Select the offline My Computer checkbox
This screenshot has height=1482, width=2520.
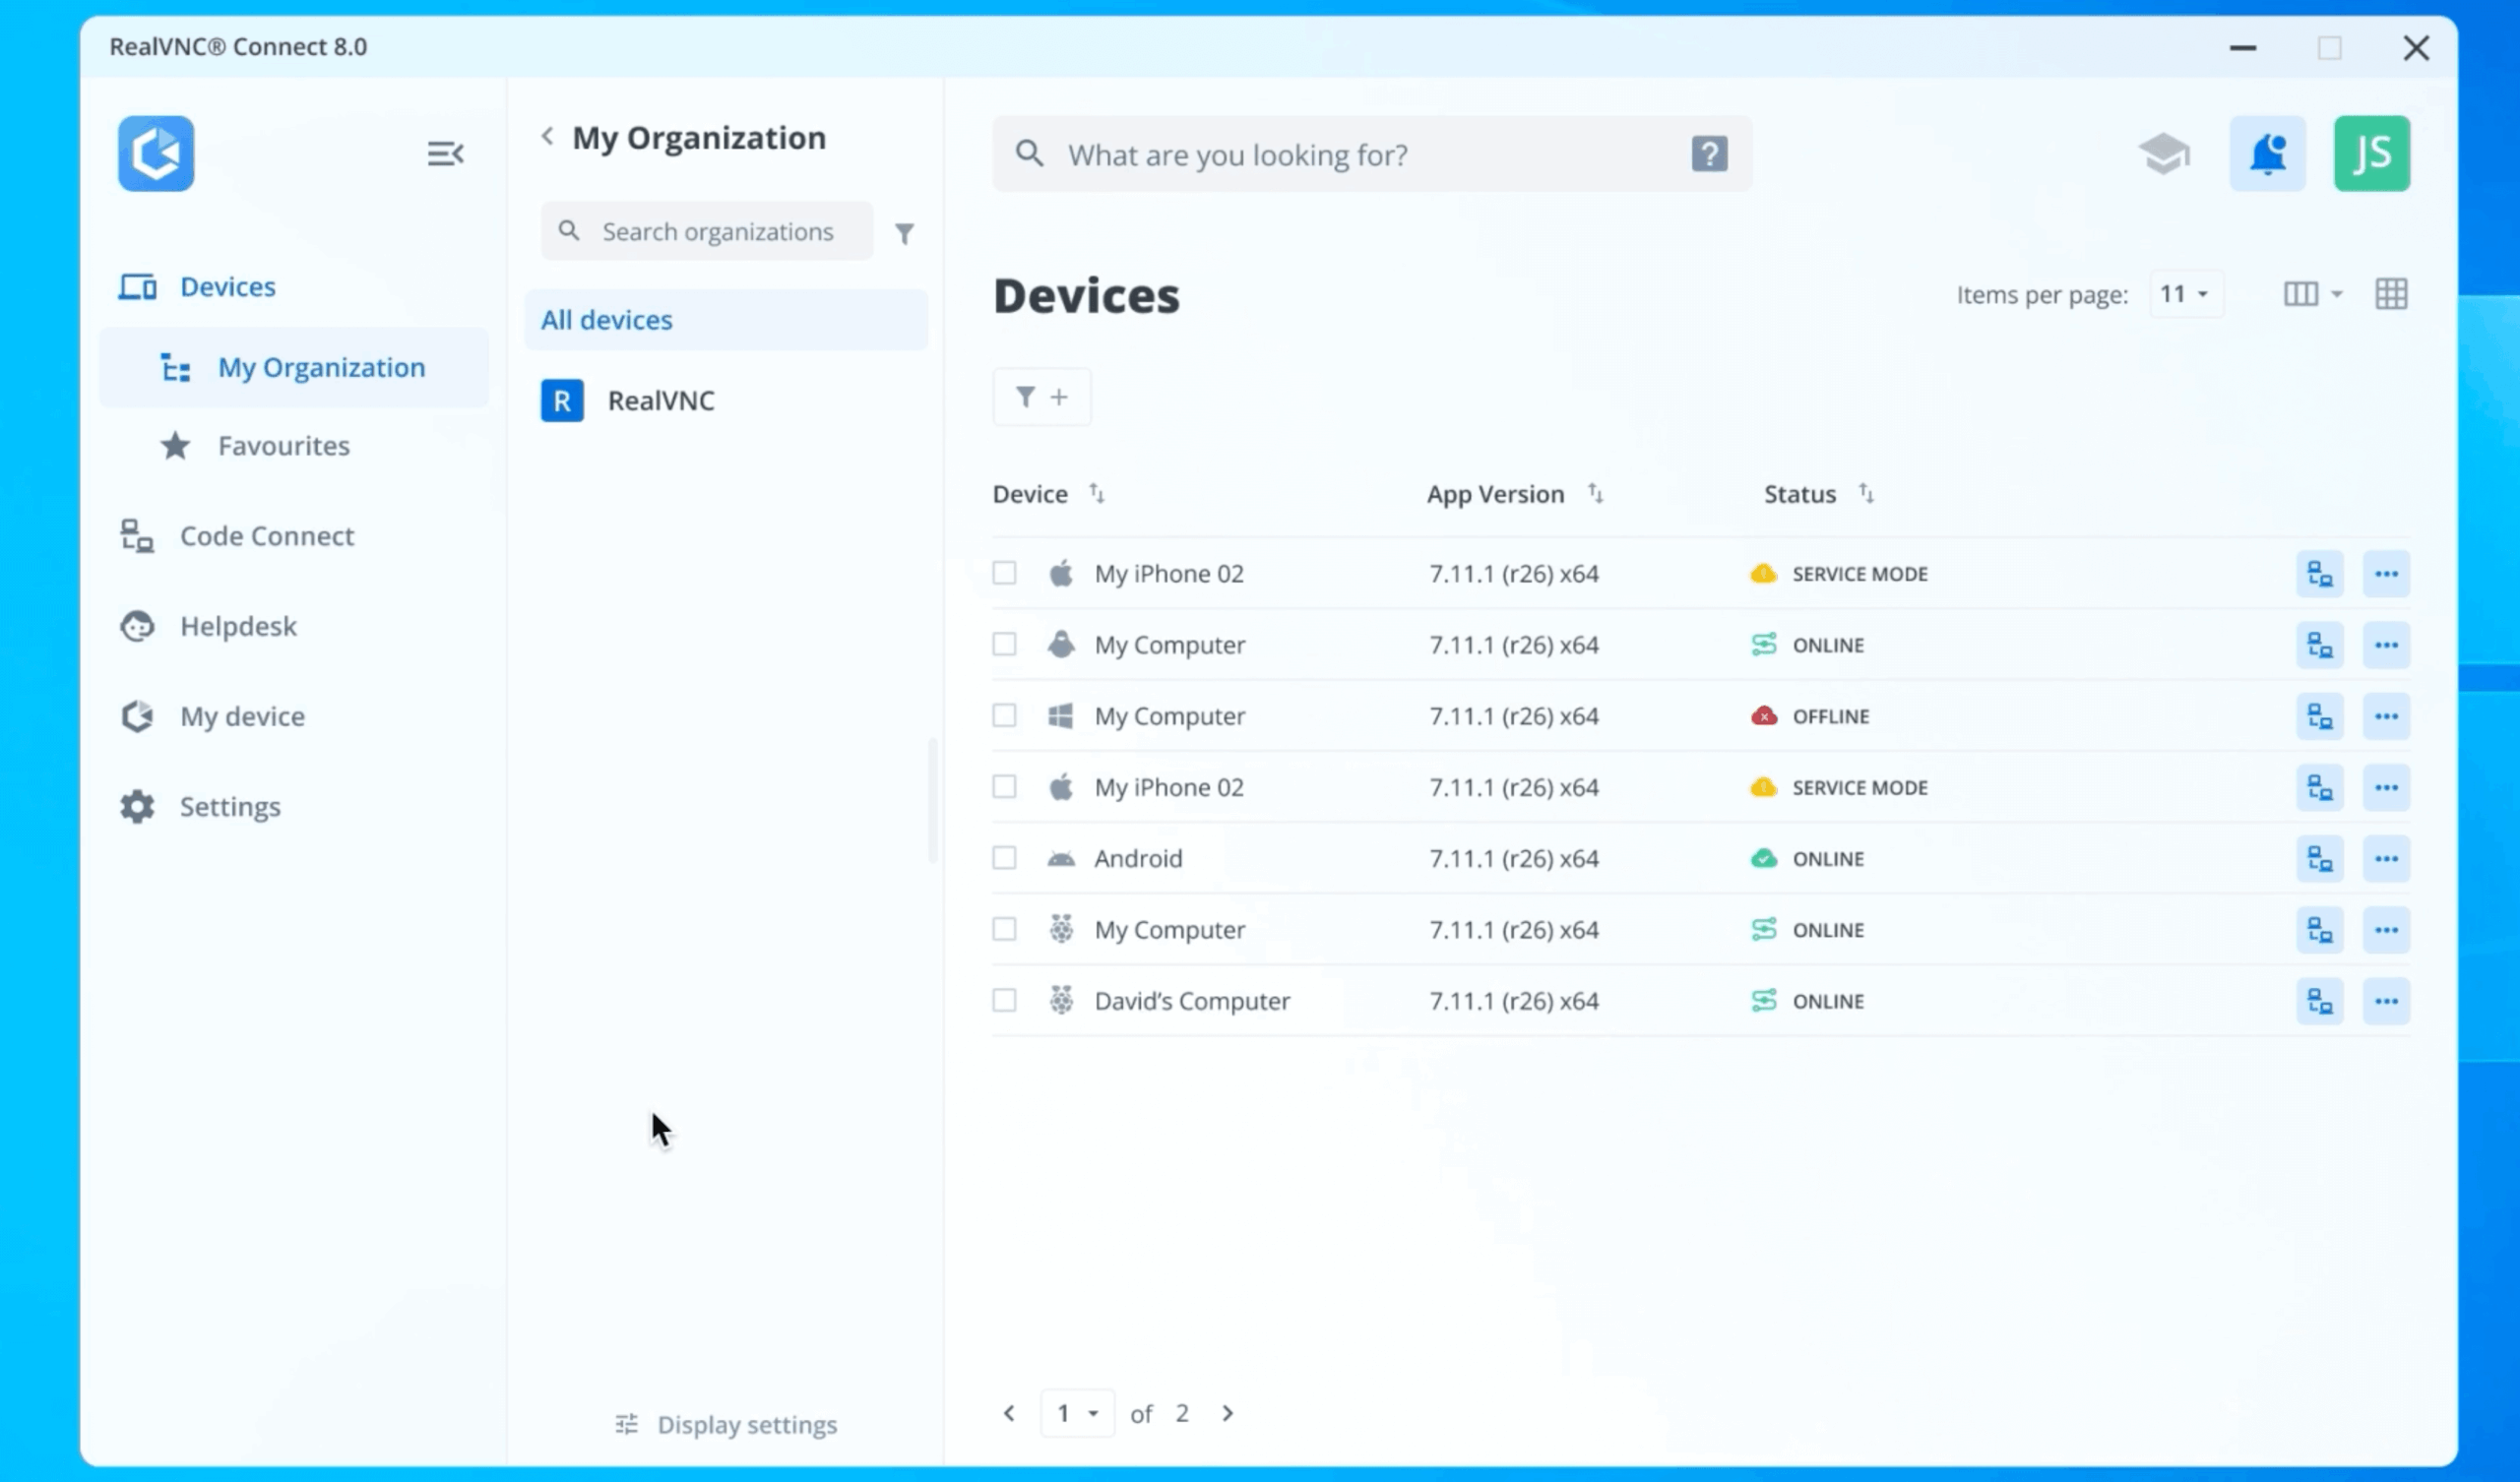pyautogui.click(x=1004, y=716)
